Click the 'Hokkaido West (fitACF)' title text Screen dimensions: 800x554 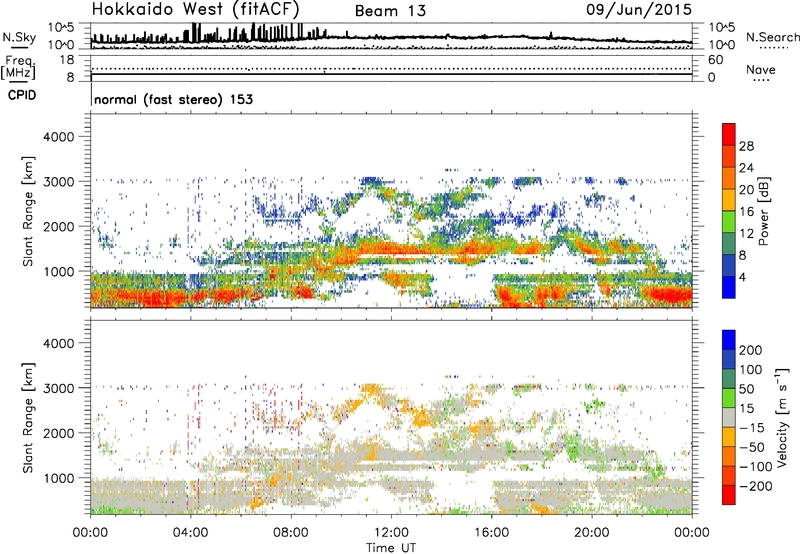coord(195,9)
